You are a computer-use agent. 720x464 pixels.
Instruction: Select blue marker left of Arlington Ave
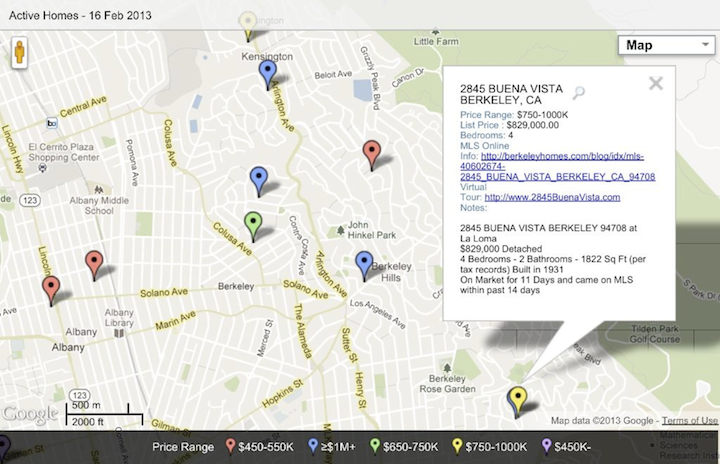tap(259, 180)
